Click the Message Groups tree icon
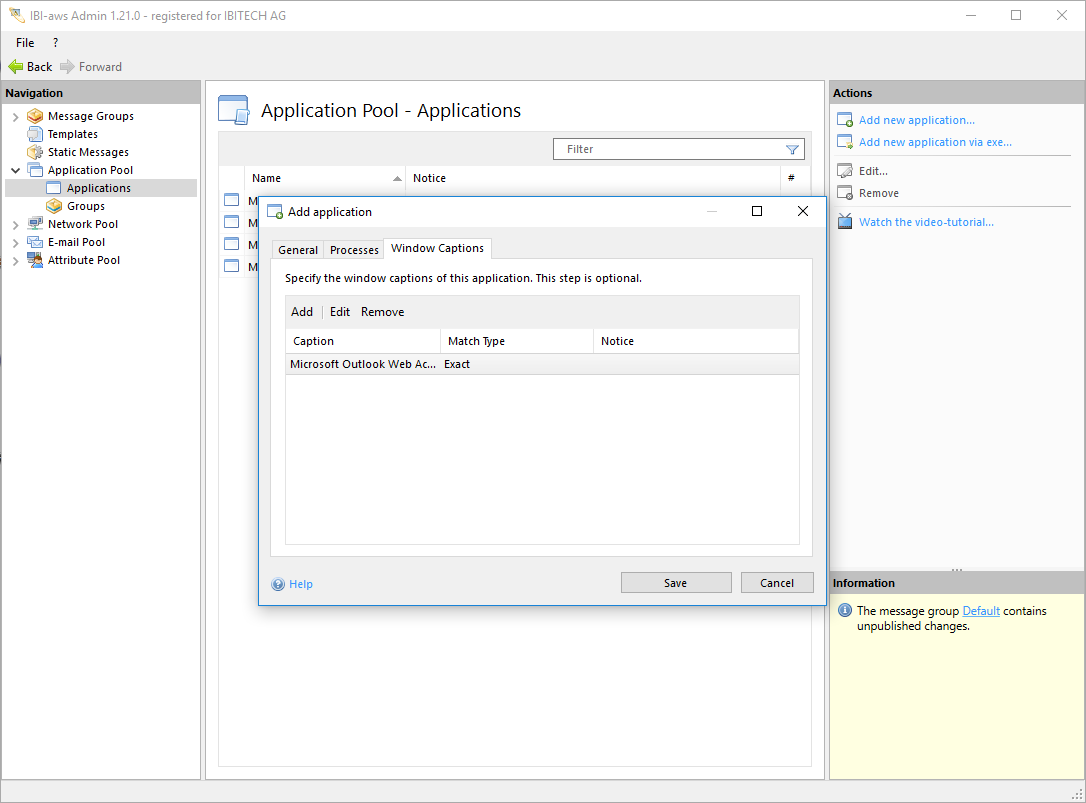1086x803 pixels. (35, 116)
